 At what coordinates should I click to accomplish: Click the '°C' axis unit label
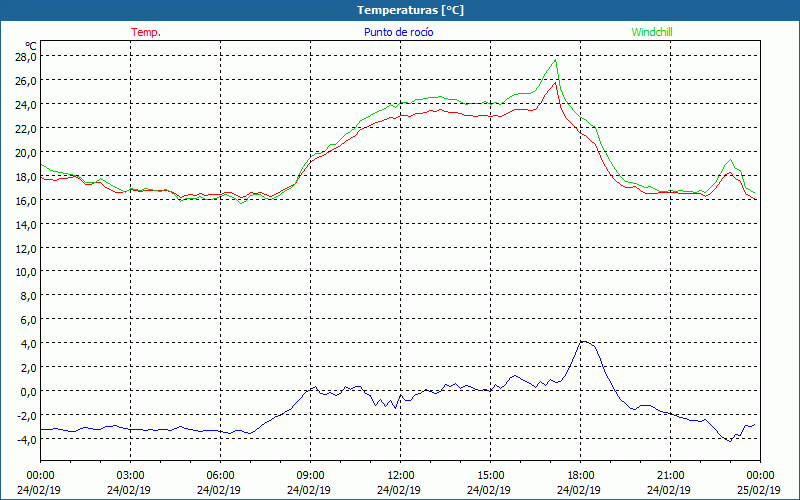click(x=31, y=46)
